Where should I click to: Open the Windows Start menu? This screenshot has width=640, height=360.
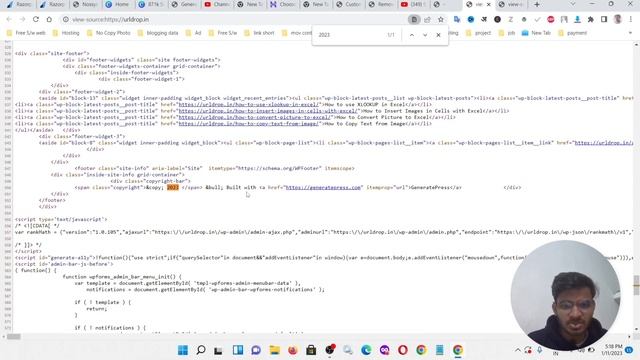pyautogui.click(x=183, y=350)
